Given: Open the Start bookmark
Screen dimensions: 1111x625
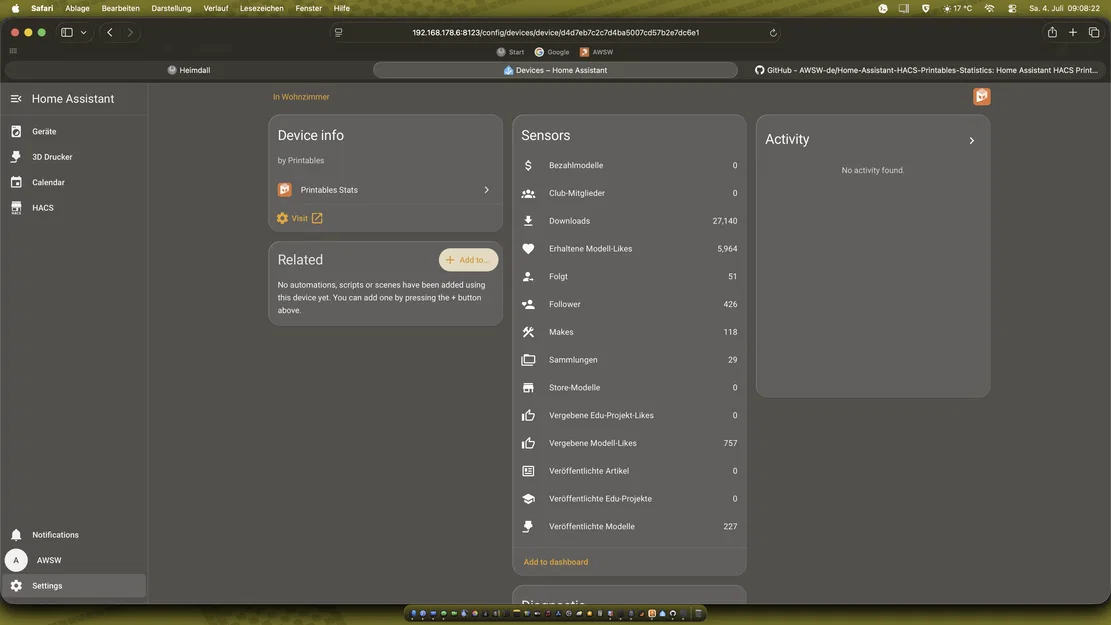Looking at the screenshot, I should [510, 52].
